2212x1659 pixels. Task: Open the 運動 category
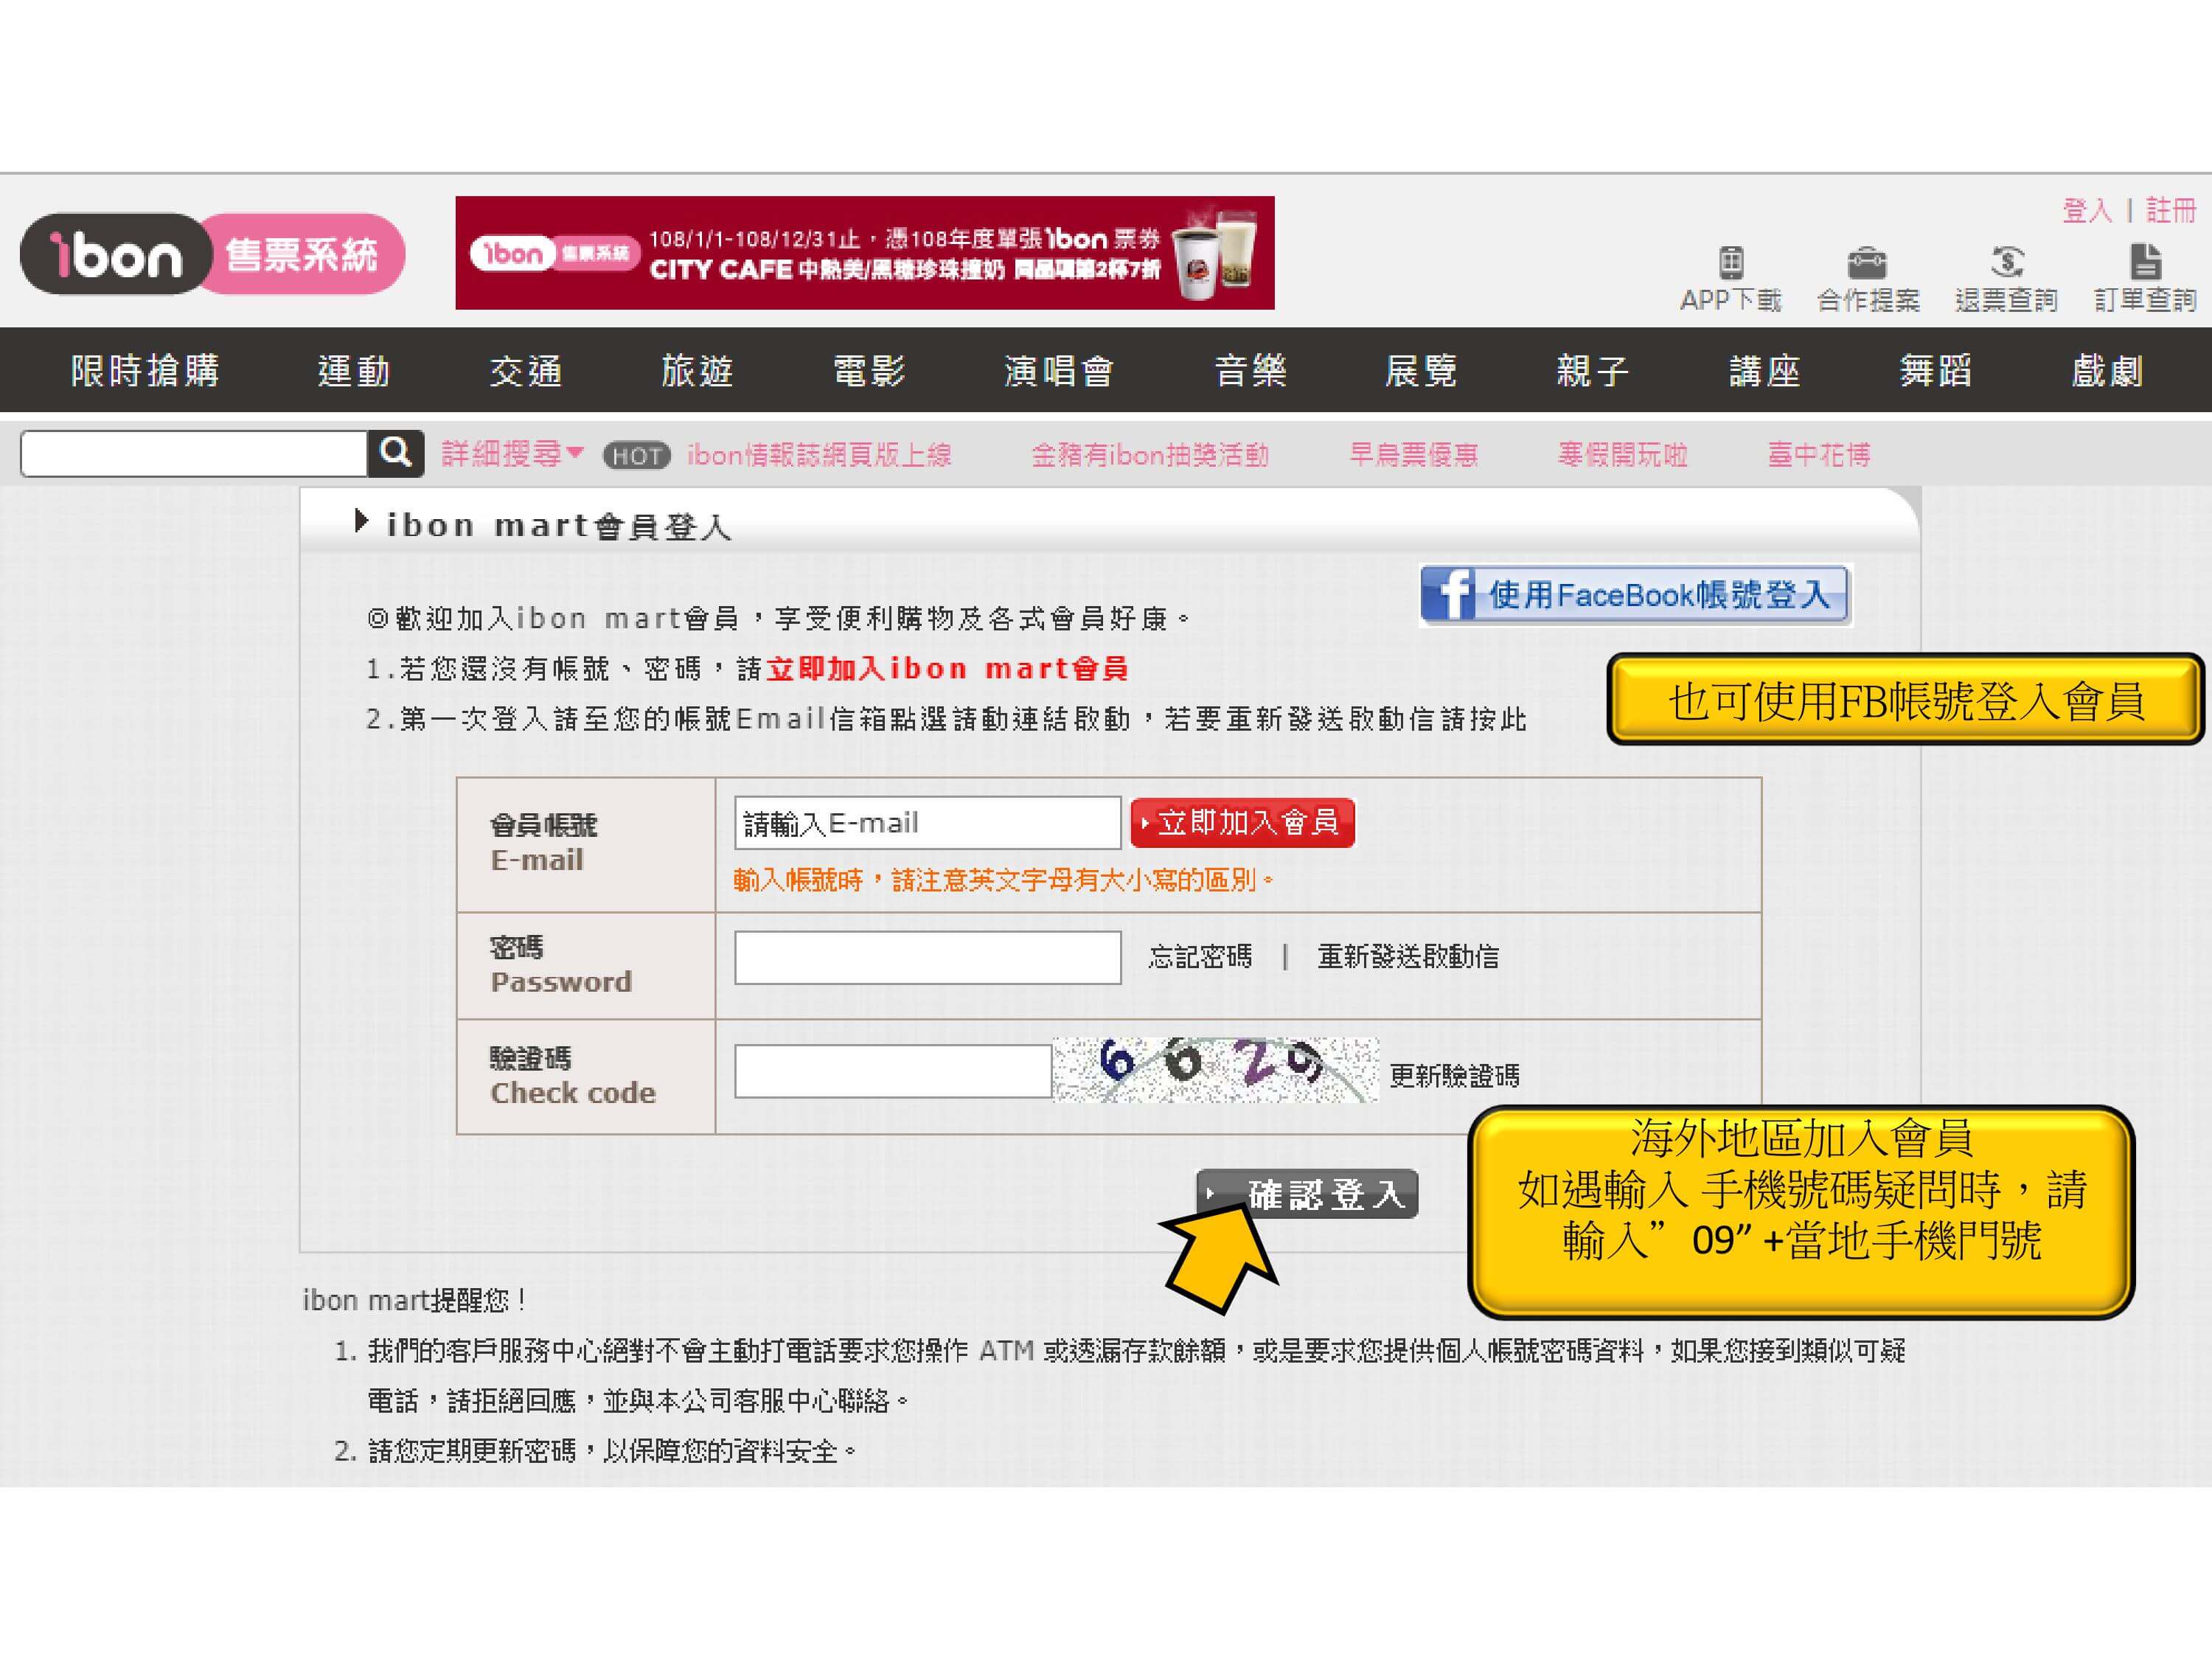click(354, 371)
